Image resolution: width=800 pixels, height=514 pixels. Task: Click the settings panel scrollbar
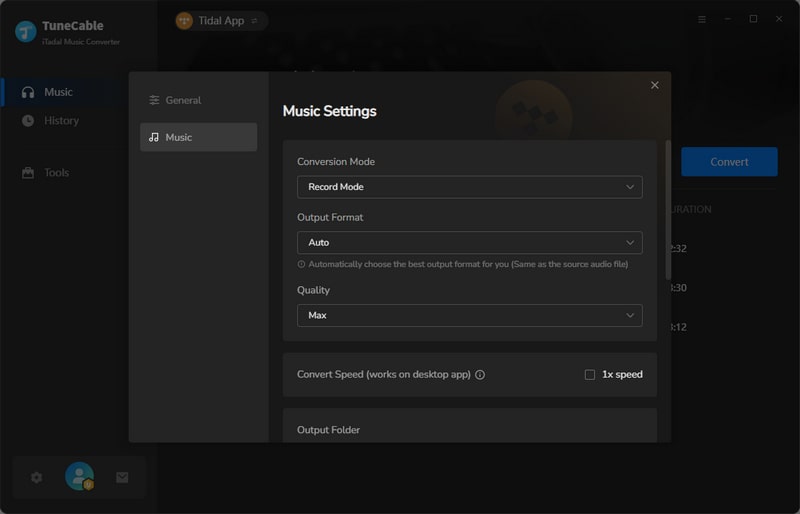668,209
